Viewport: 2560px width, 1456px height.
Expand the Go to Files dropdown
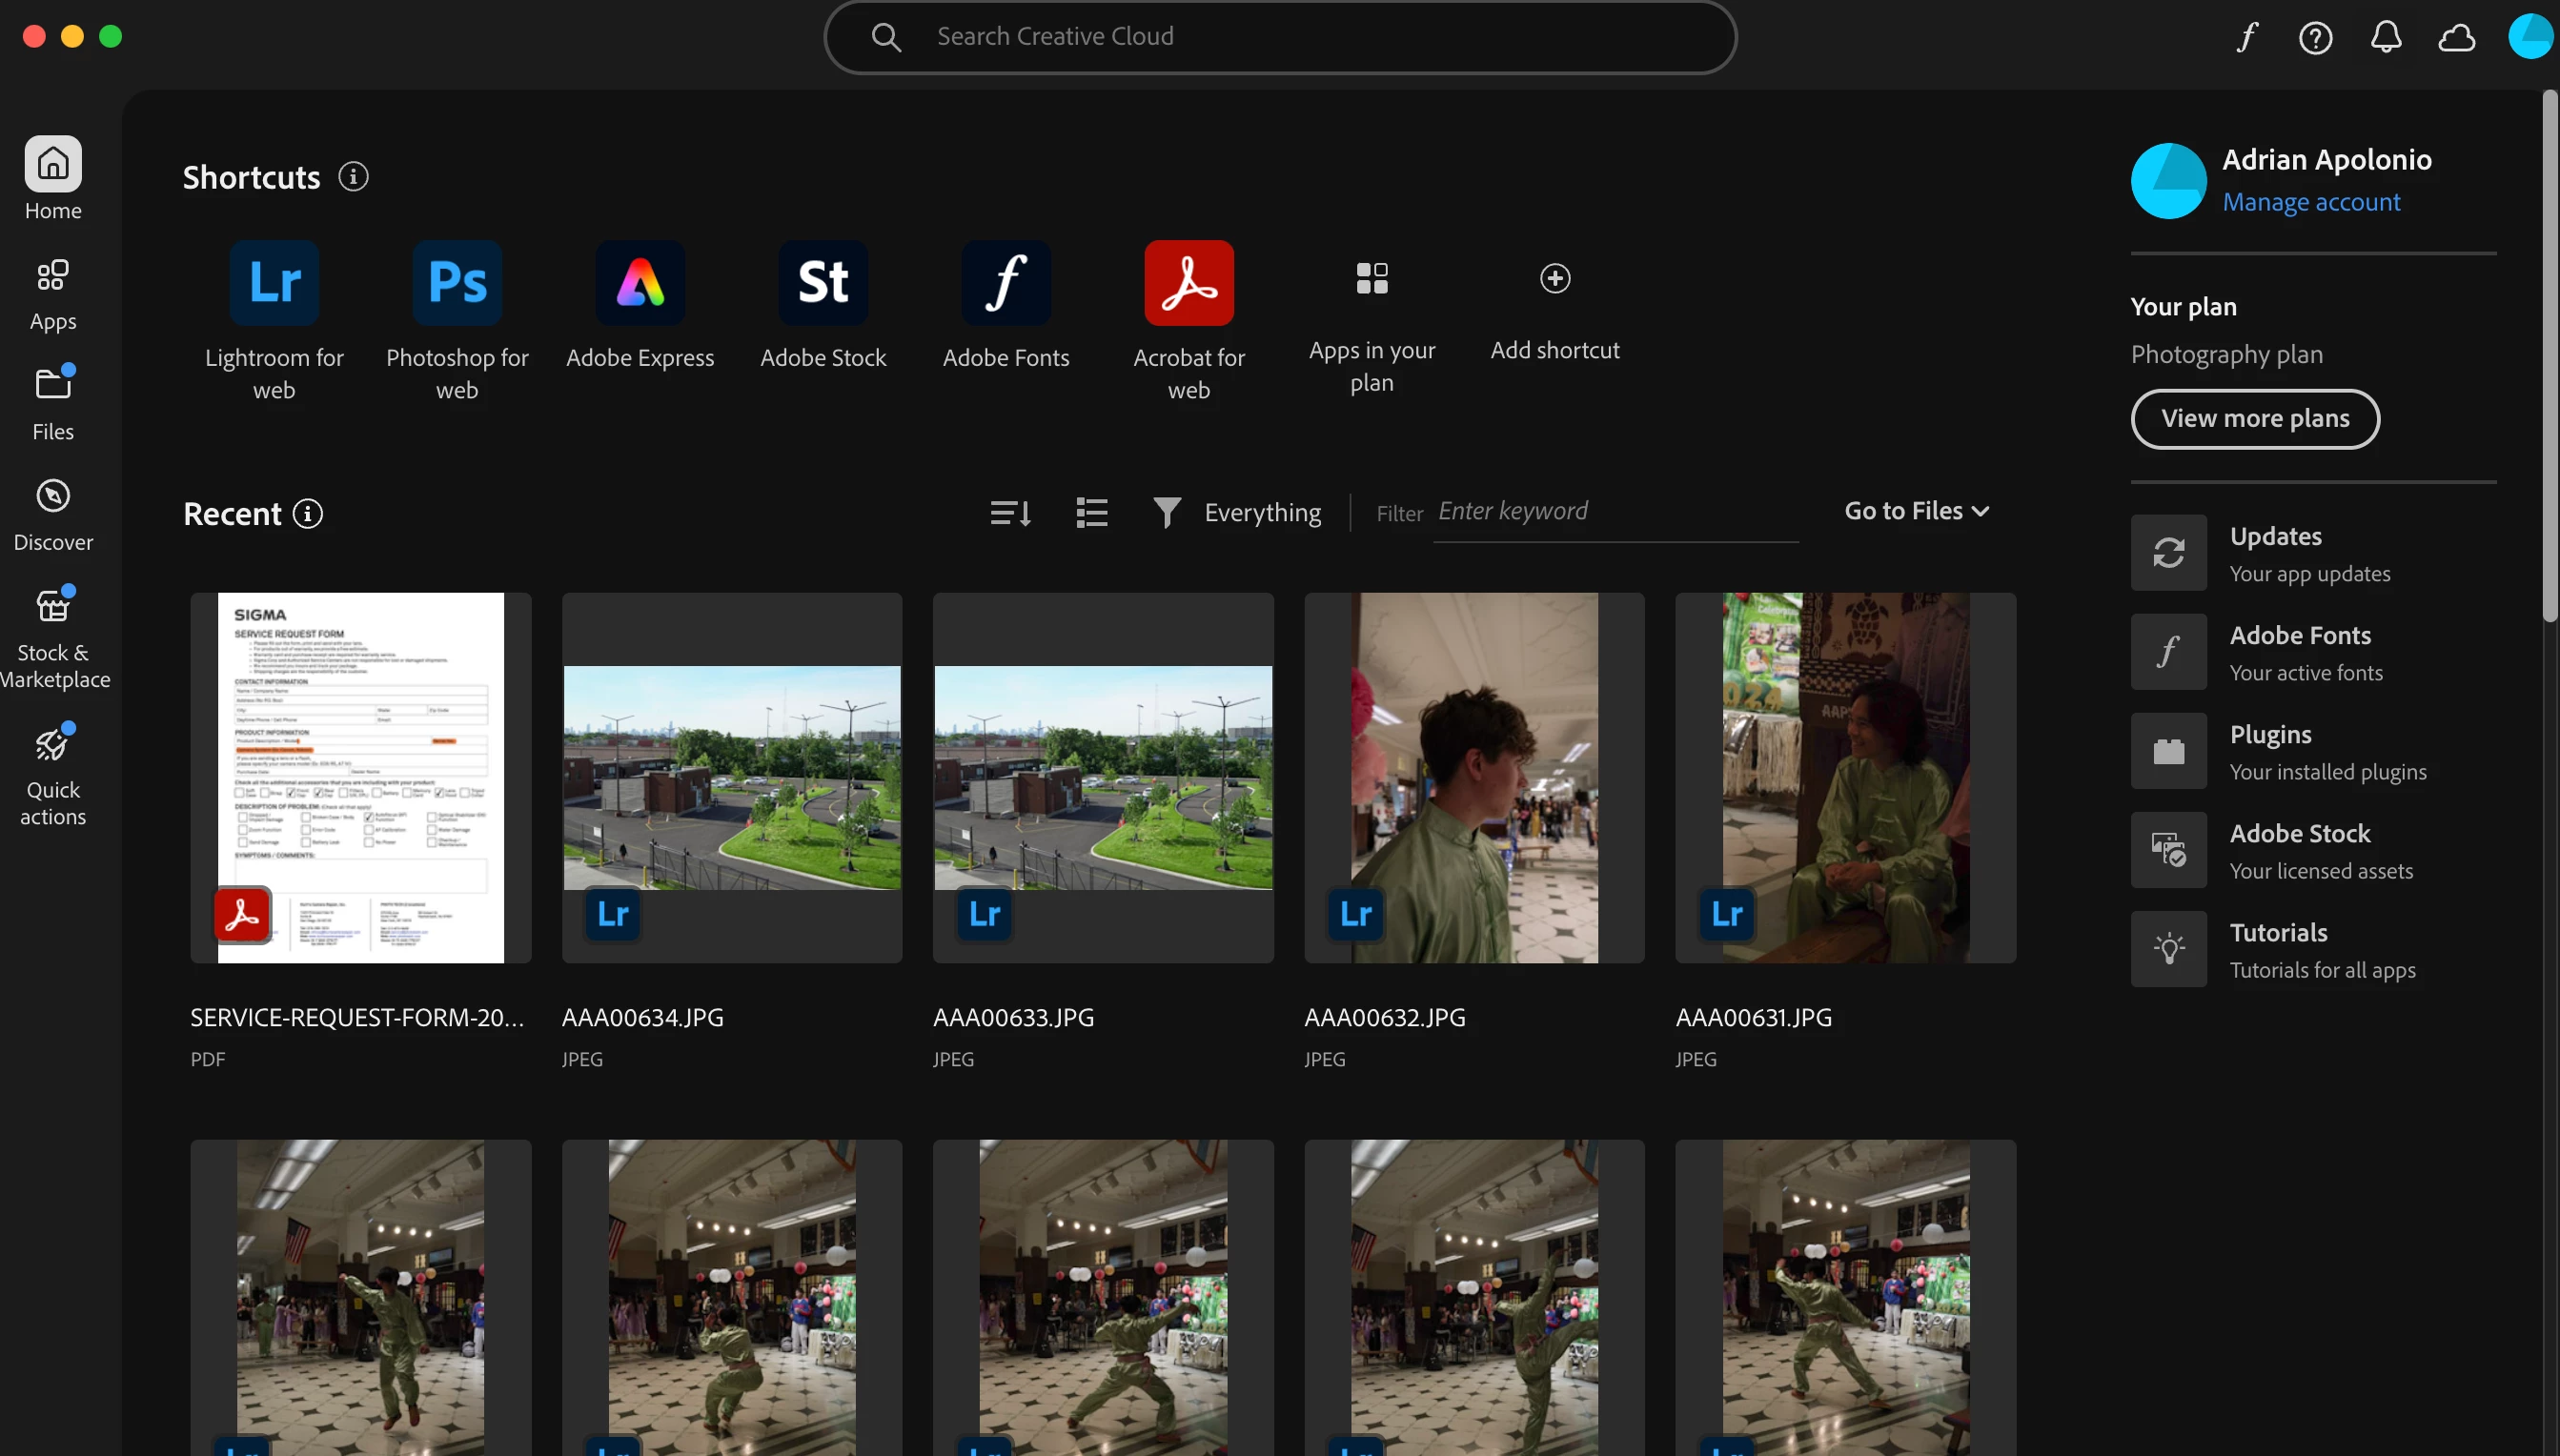coord(1916,511)
